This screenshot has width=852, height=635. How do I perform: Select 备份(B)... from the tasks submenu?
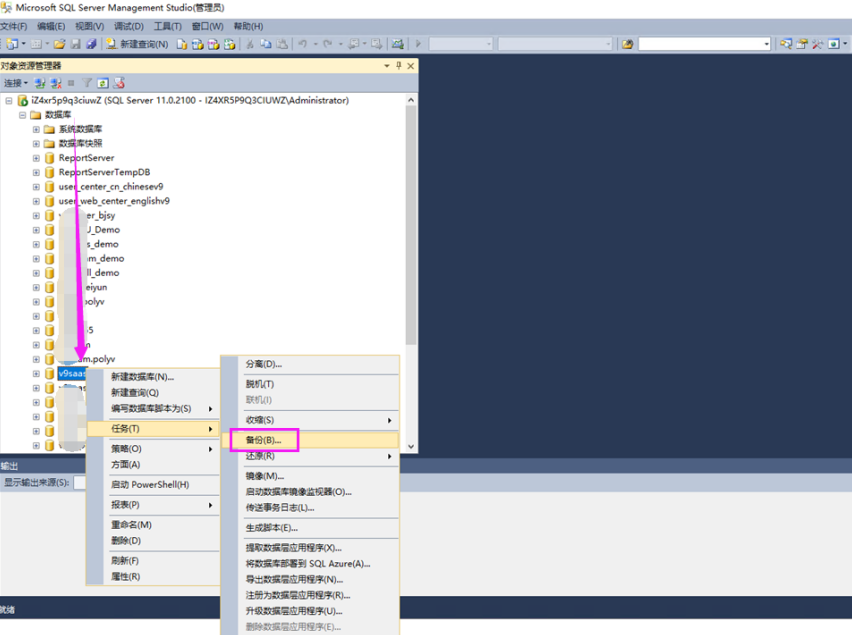264,440
